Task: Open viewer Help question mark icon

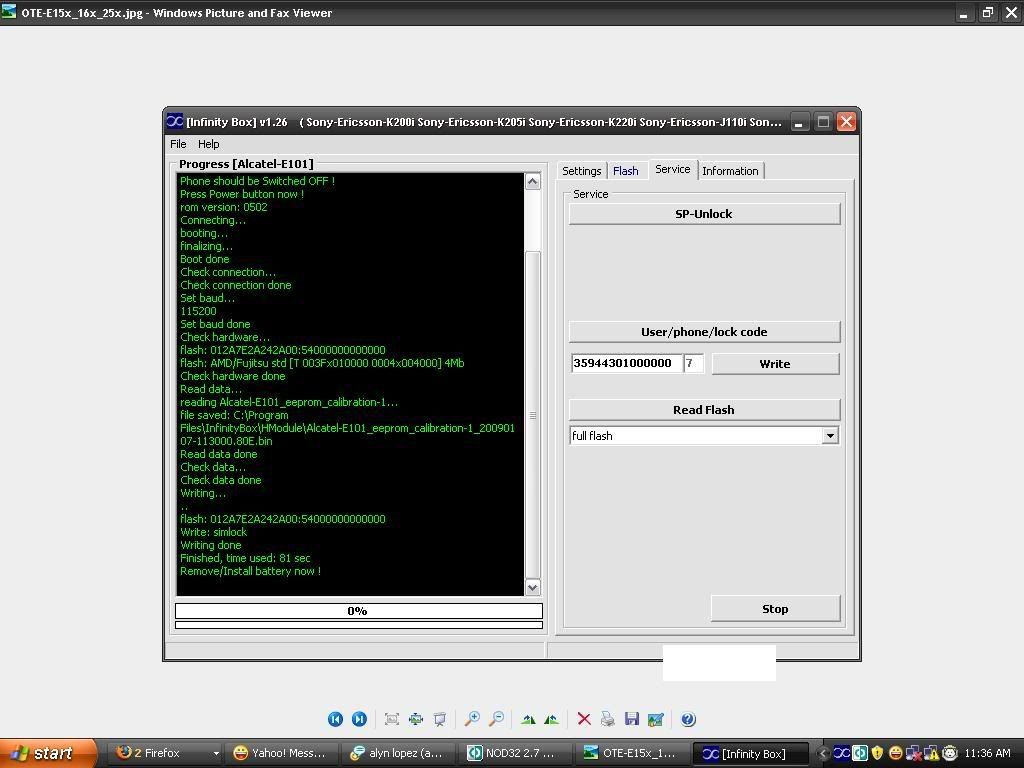Action: pyautogui.click(x=688, y=719)
